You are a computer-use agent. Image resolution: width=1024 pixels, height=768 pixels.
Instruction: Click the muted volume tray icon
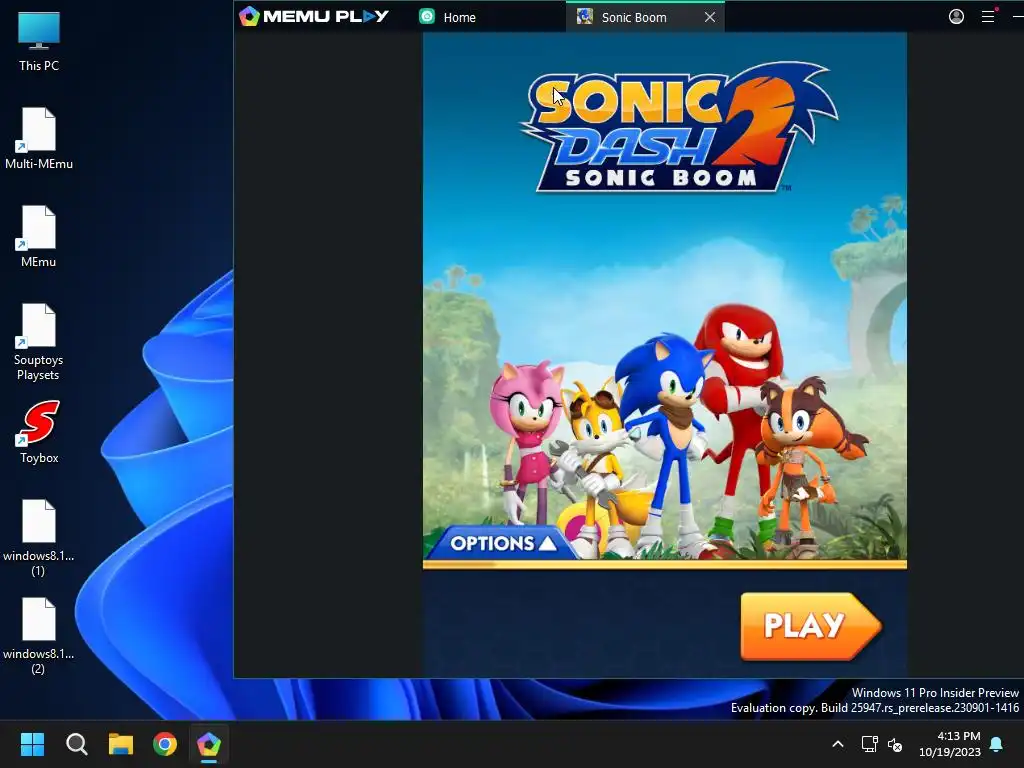(895, 744)
